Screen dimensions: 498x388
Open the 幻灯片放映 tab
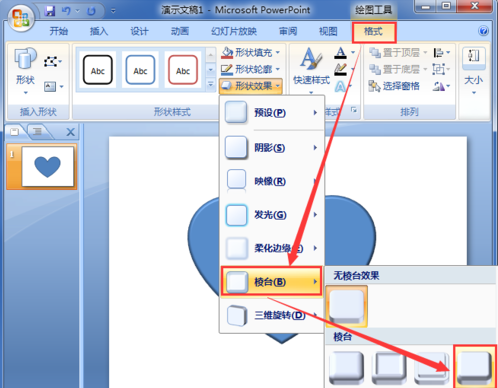tap(234, 31)
